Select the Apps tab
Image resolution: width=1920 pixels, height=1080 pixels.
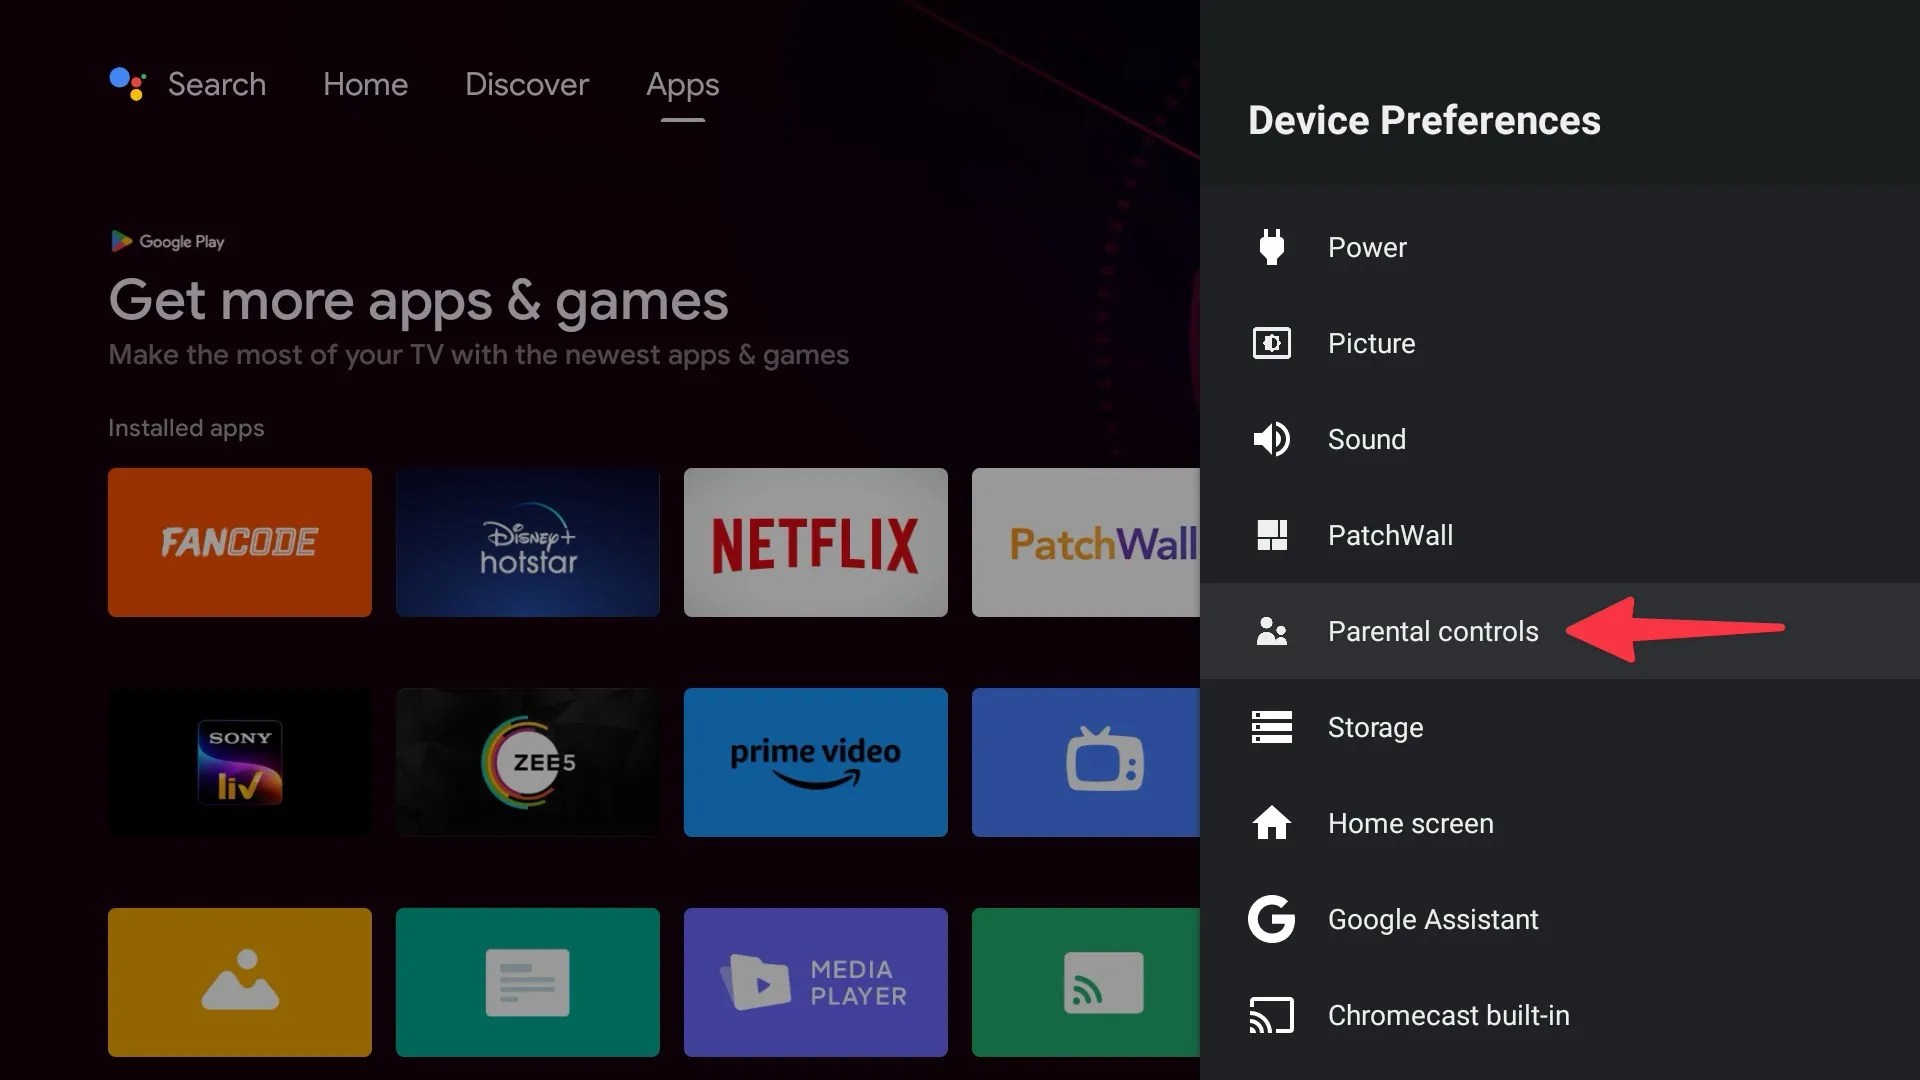683,84
